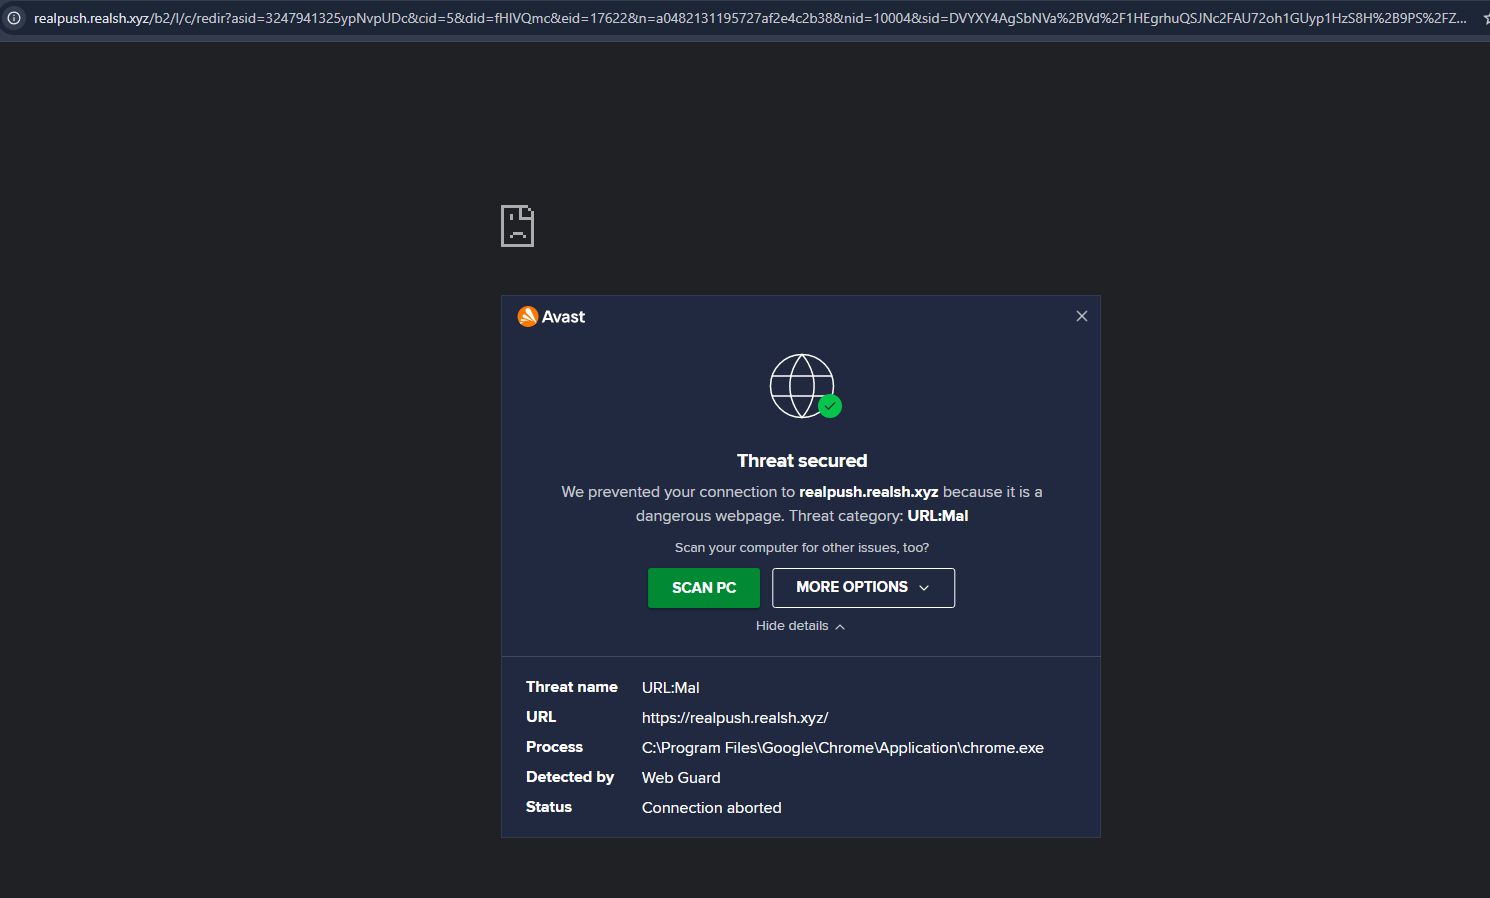Click the chrome.exe process path
The width and height of the screenshot is (1490, 898).
[843, 748]
